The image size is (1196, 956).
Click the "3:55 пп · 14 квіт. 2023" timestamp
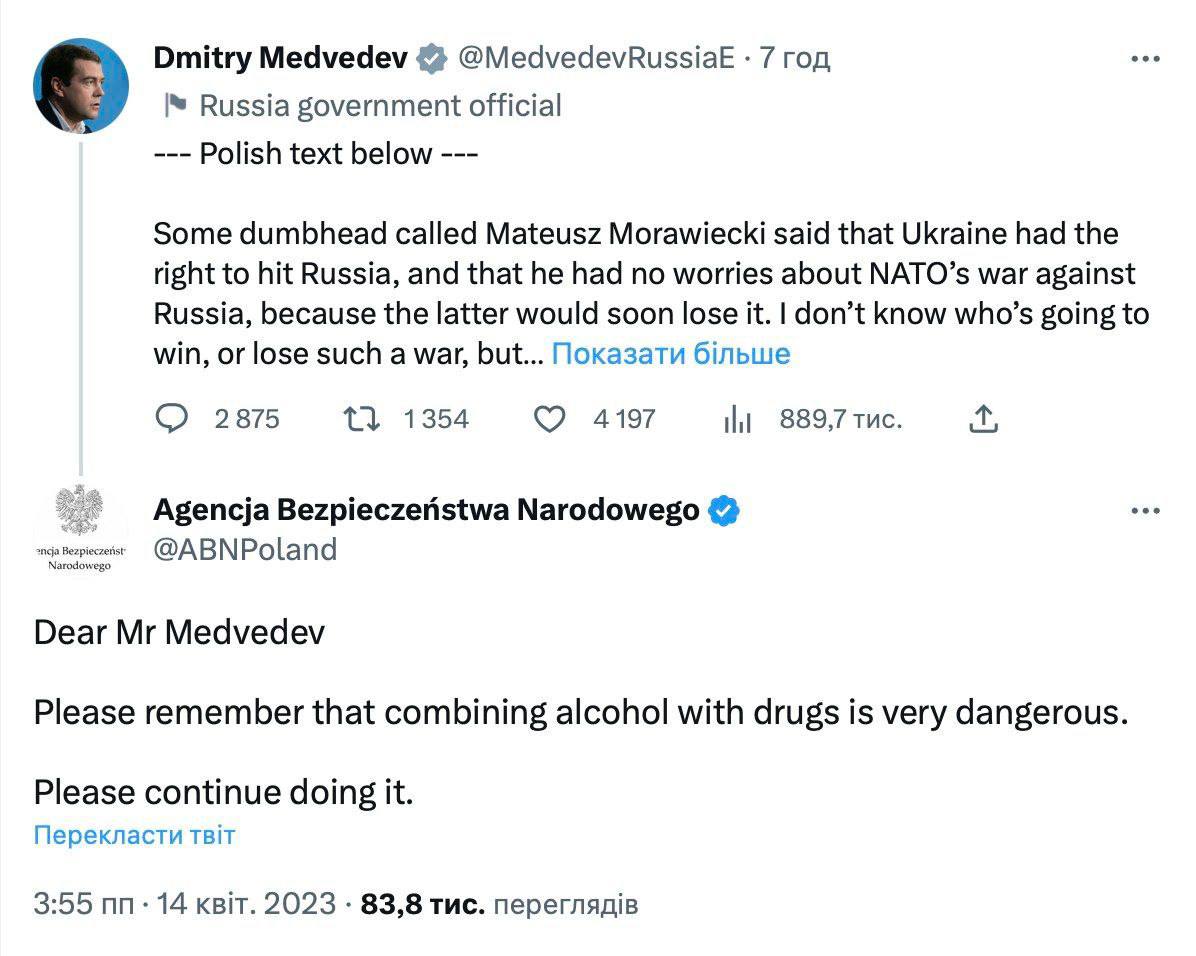[x=185, y=905]
